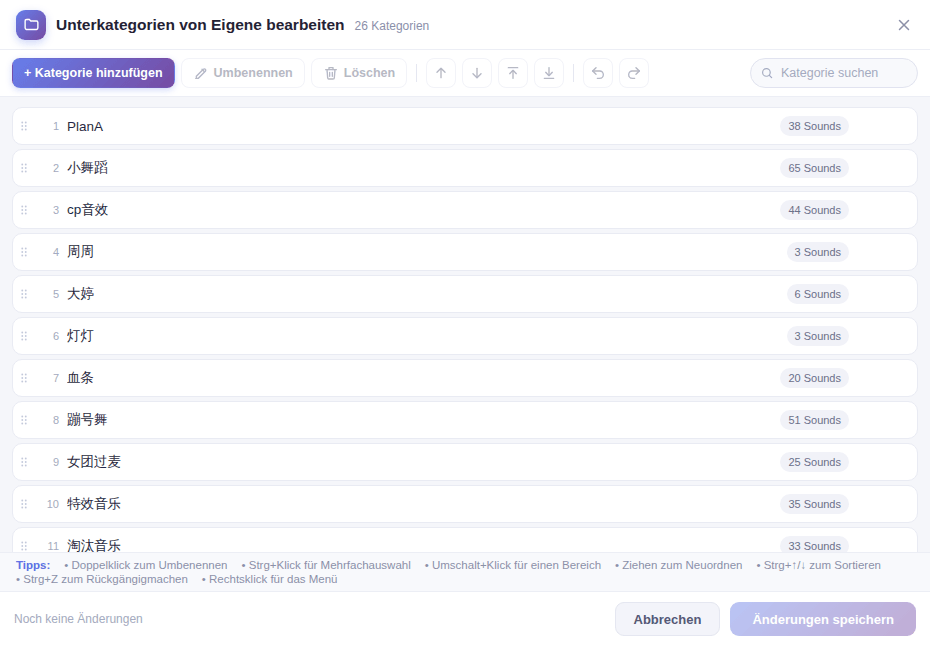The image size is (930, 646).
Task: Click the Umbenennen button
Action: click(243, 73)
